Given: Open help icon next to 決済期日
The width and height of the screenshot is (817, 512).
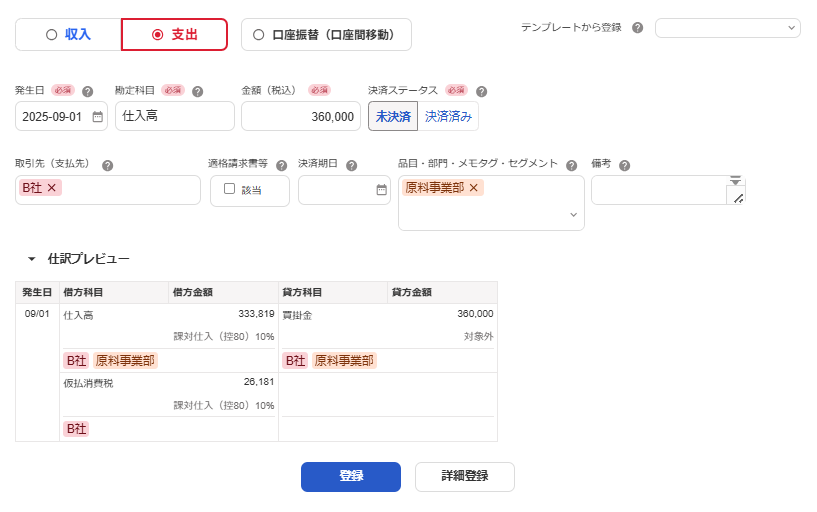Looking at the screenshot, I should 352,166.
